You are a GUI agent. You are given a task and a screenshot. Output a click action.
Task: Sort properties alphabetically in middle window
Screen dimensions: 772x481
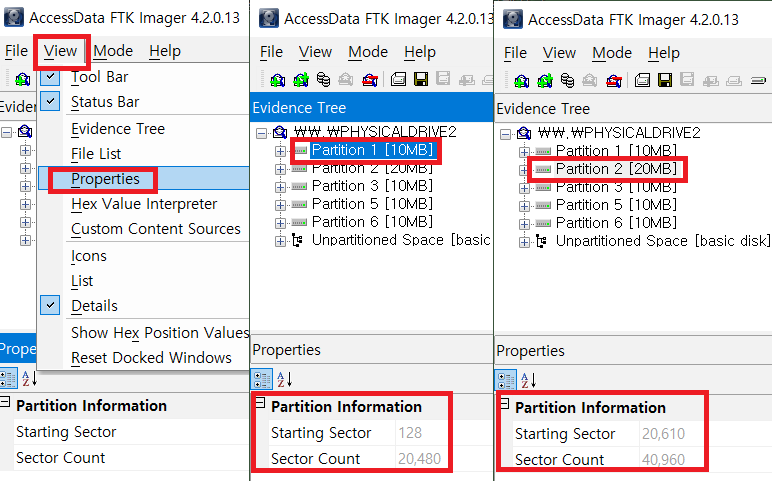tap(285, 380)
